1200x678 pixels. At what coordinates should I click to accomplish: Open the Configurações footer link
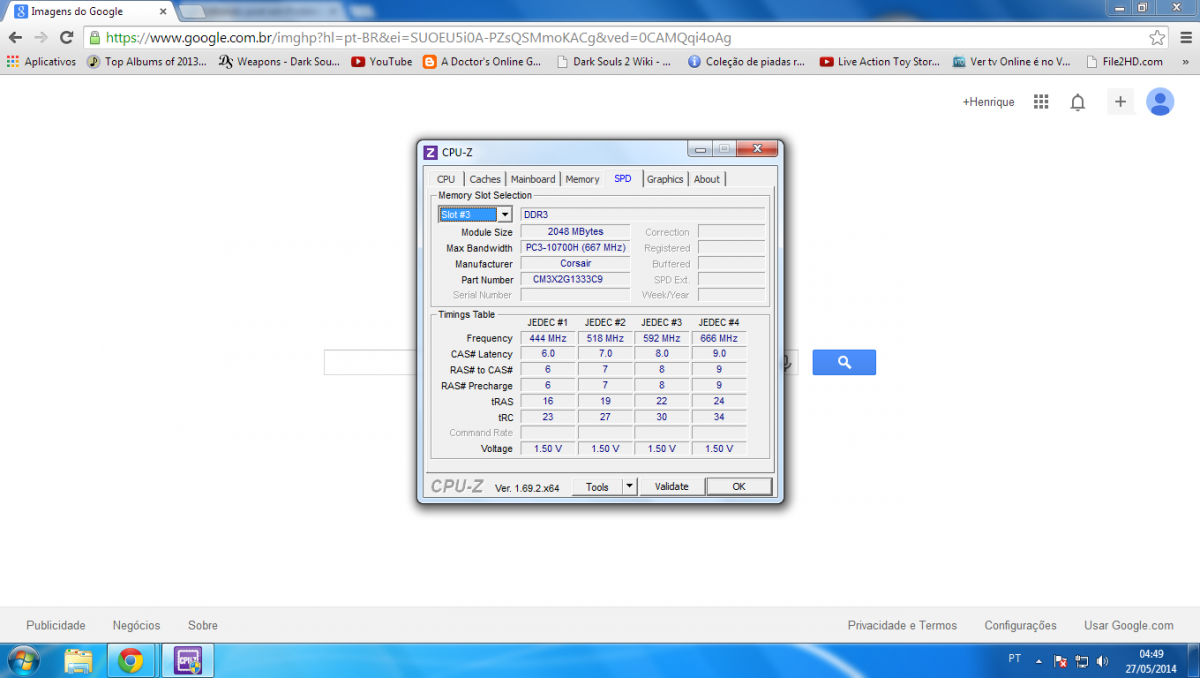[x=1020, y=626]
